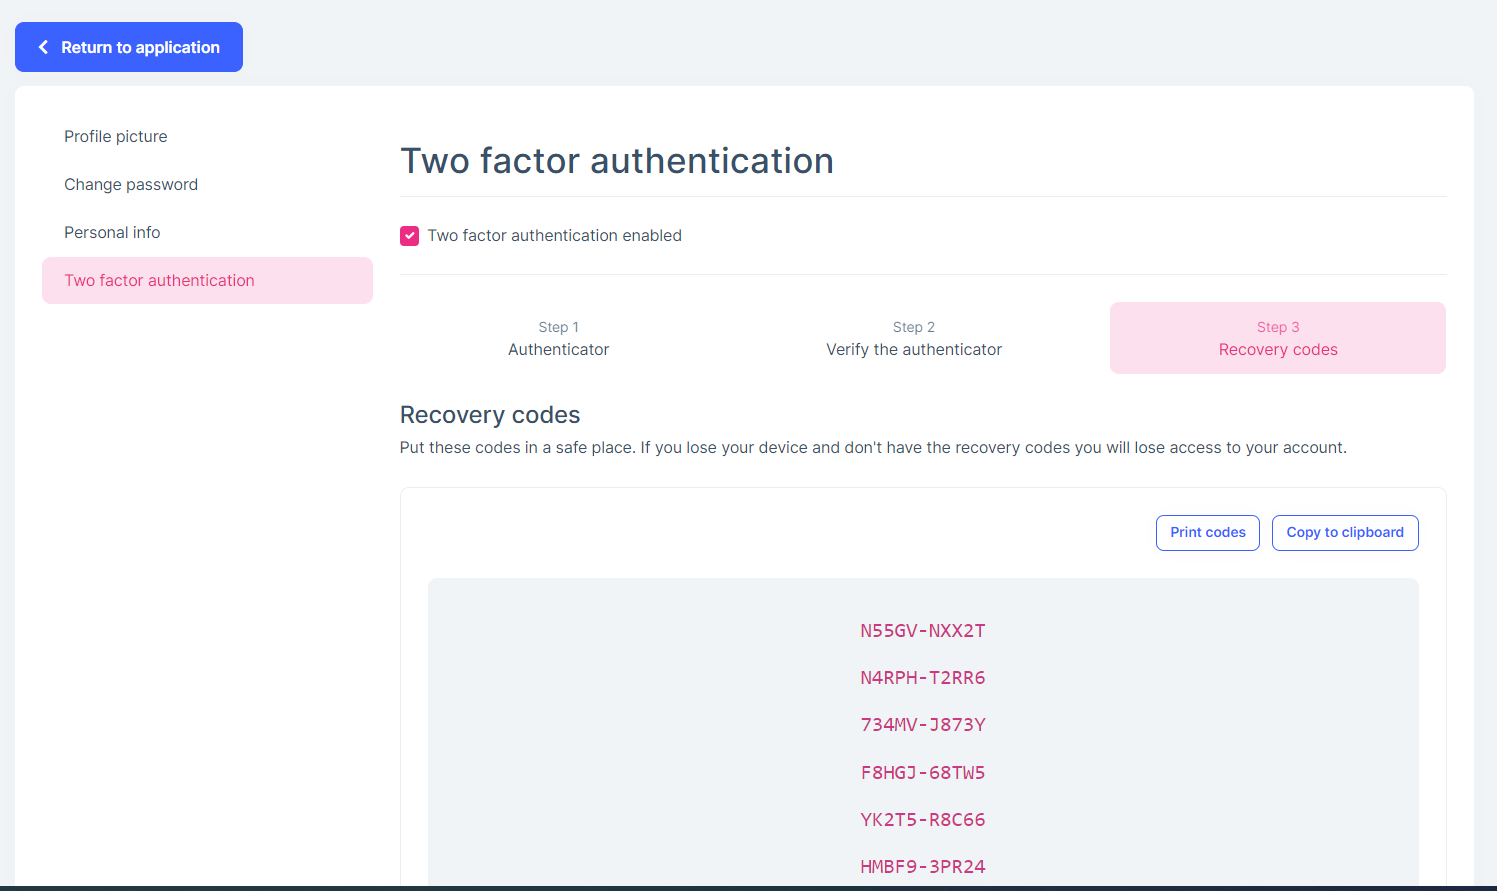Open the Personal info page
Screen dimensions: 1497x891
click(112, 233)
